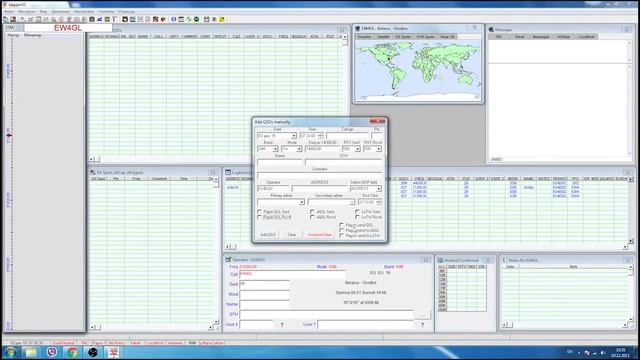
Task: Open the Настройки menu
Action: [84, 11]
